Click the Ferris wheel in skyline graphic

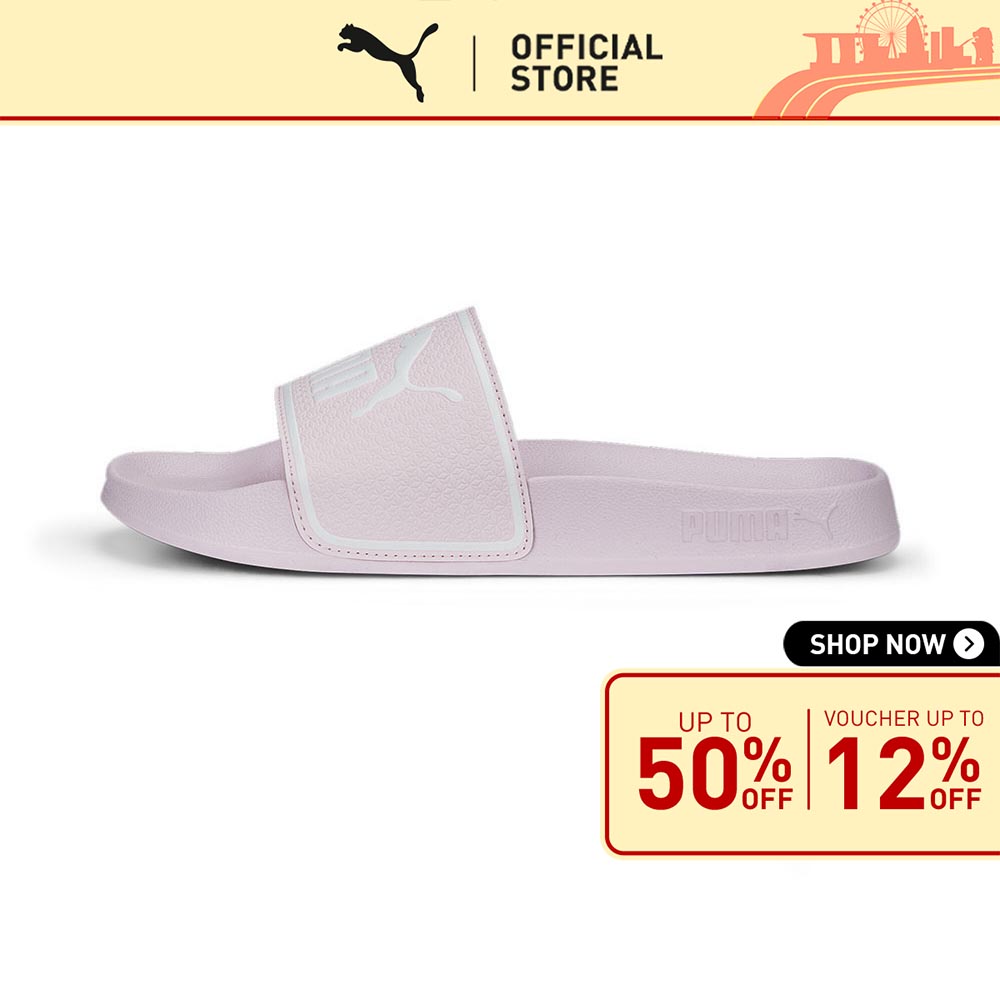click(890, 26)
